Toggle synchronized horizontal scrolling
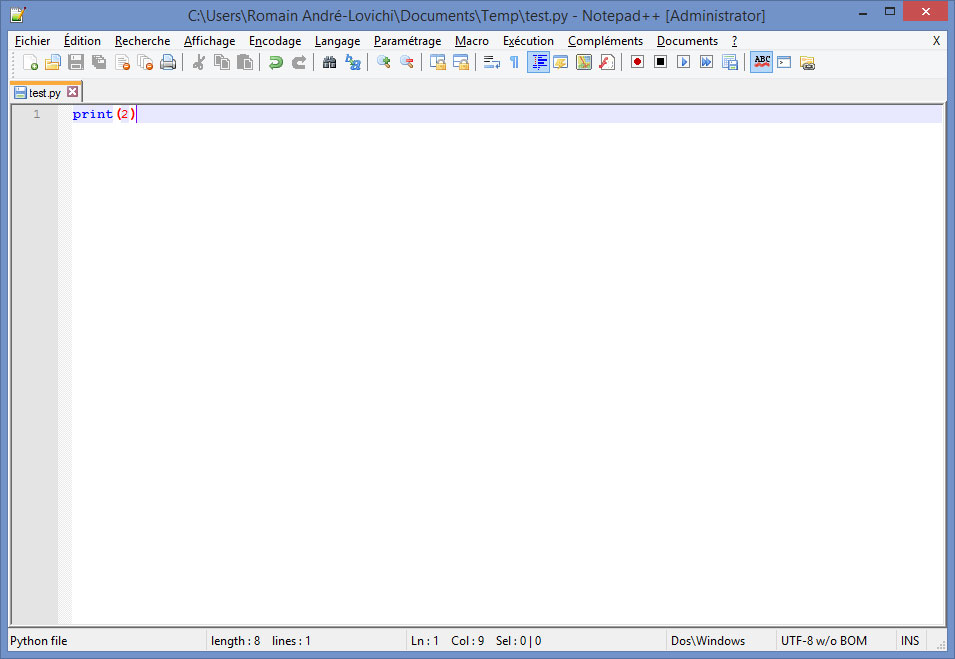 pyautogui.click(x=460, y=62)
